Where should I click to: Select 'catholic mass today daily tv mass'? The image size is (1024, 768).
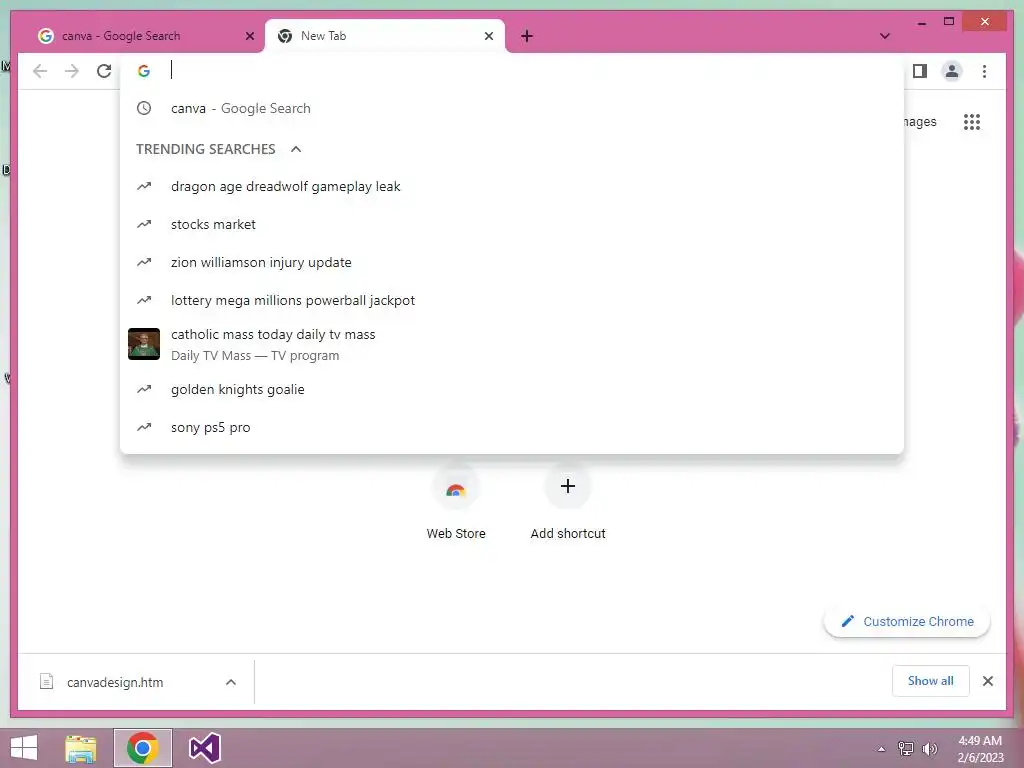[511, 344]
